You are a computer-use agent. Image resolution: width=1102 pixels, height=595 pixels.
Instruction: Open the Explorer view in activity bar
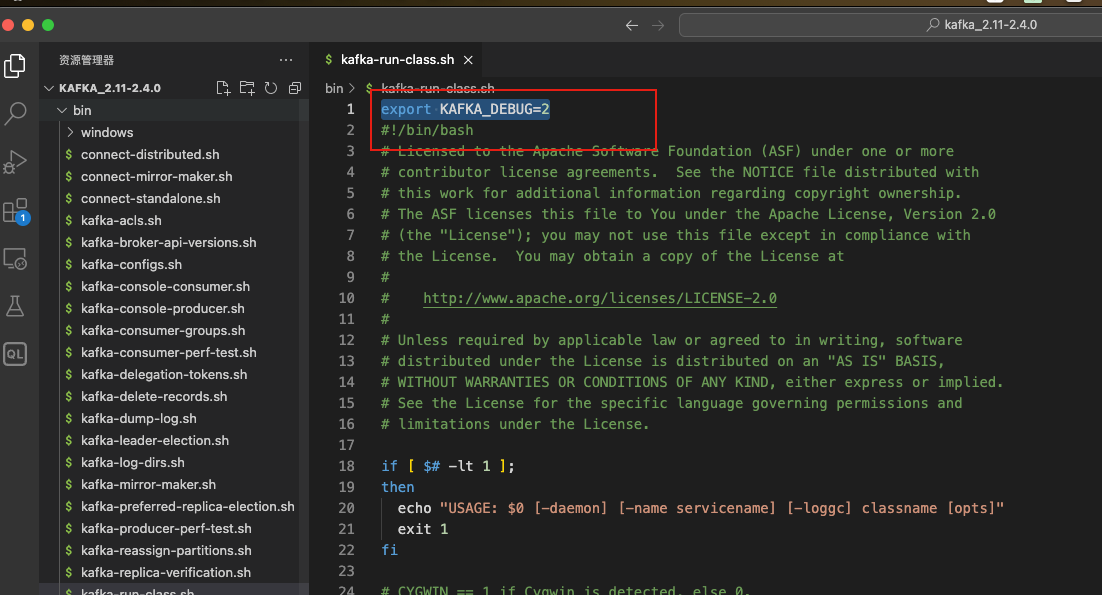coord(15,66)
